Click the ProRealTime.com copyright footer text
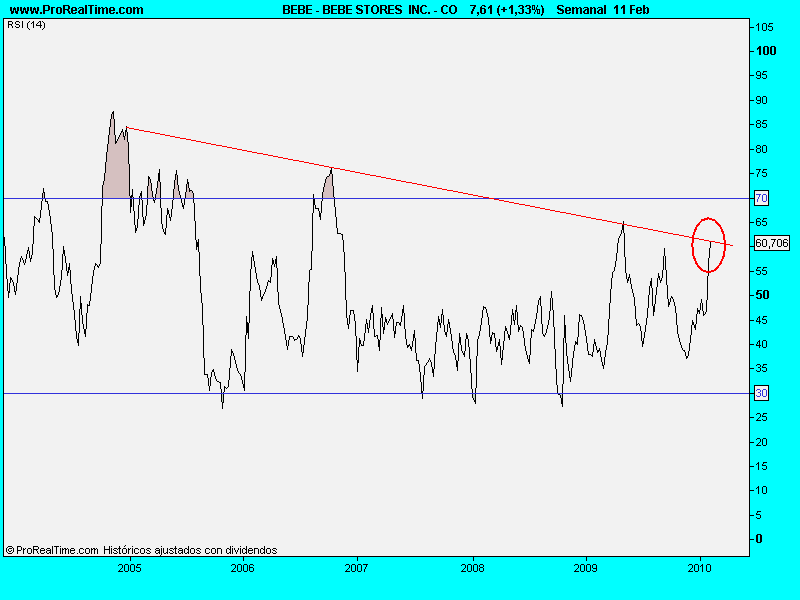The width and height of the screenshot is (800, 600). pyautogui.click(x=52, y=550)
